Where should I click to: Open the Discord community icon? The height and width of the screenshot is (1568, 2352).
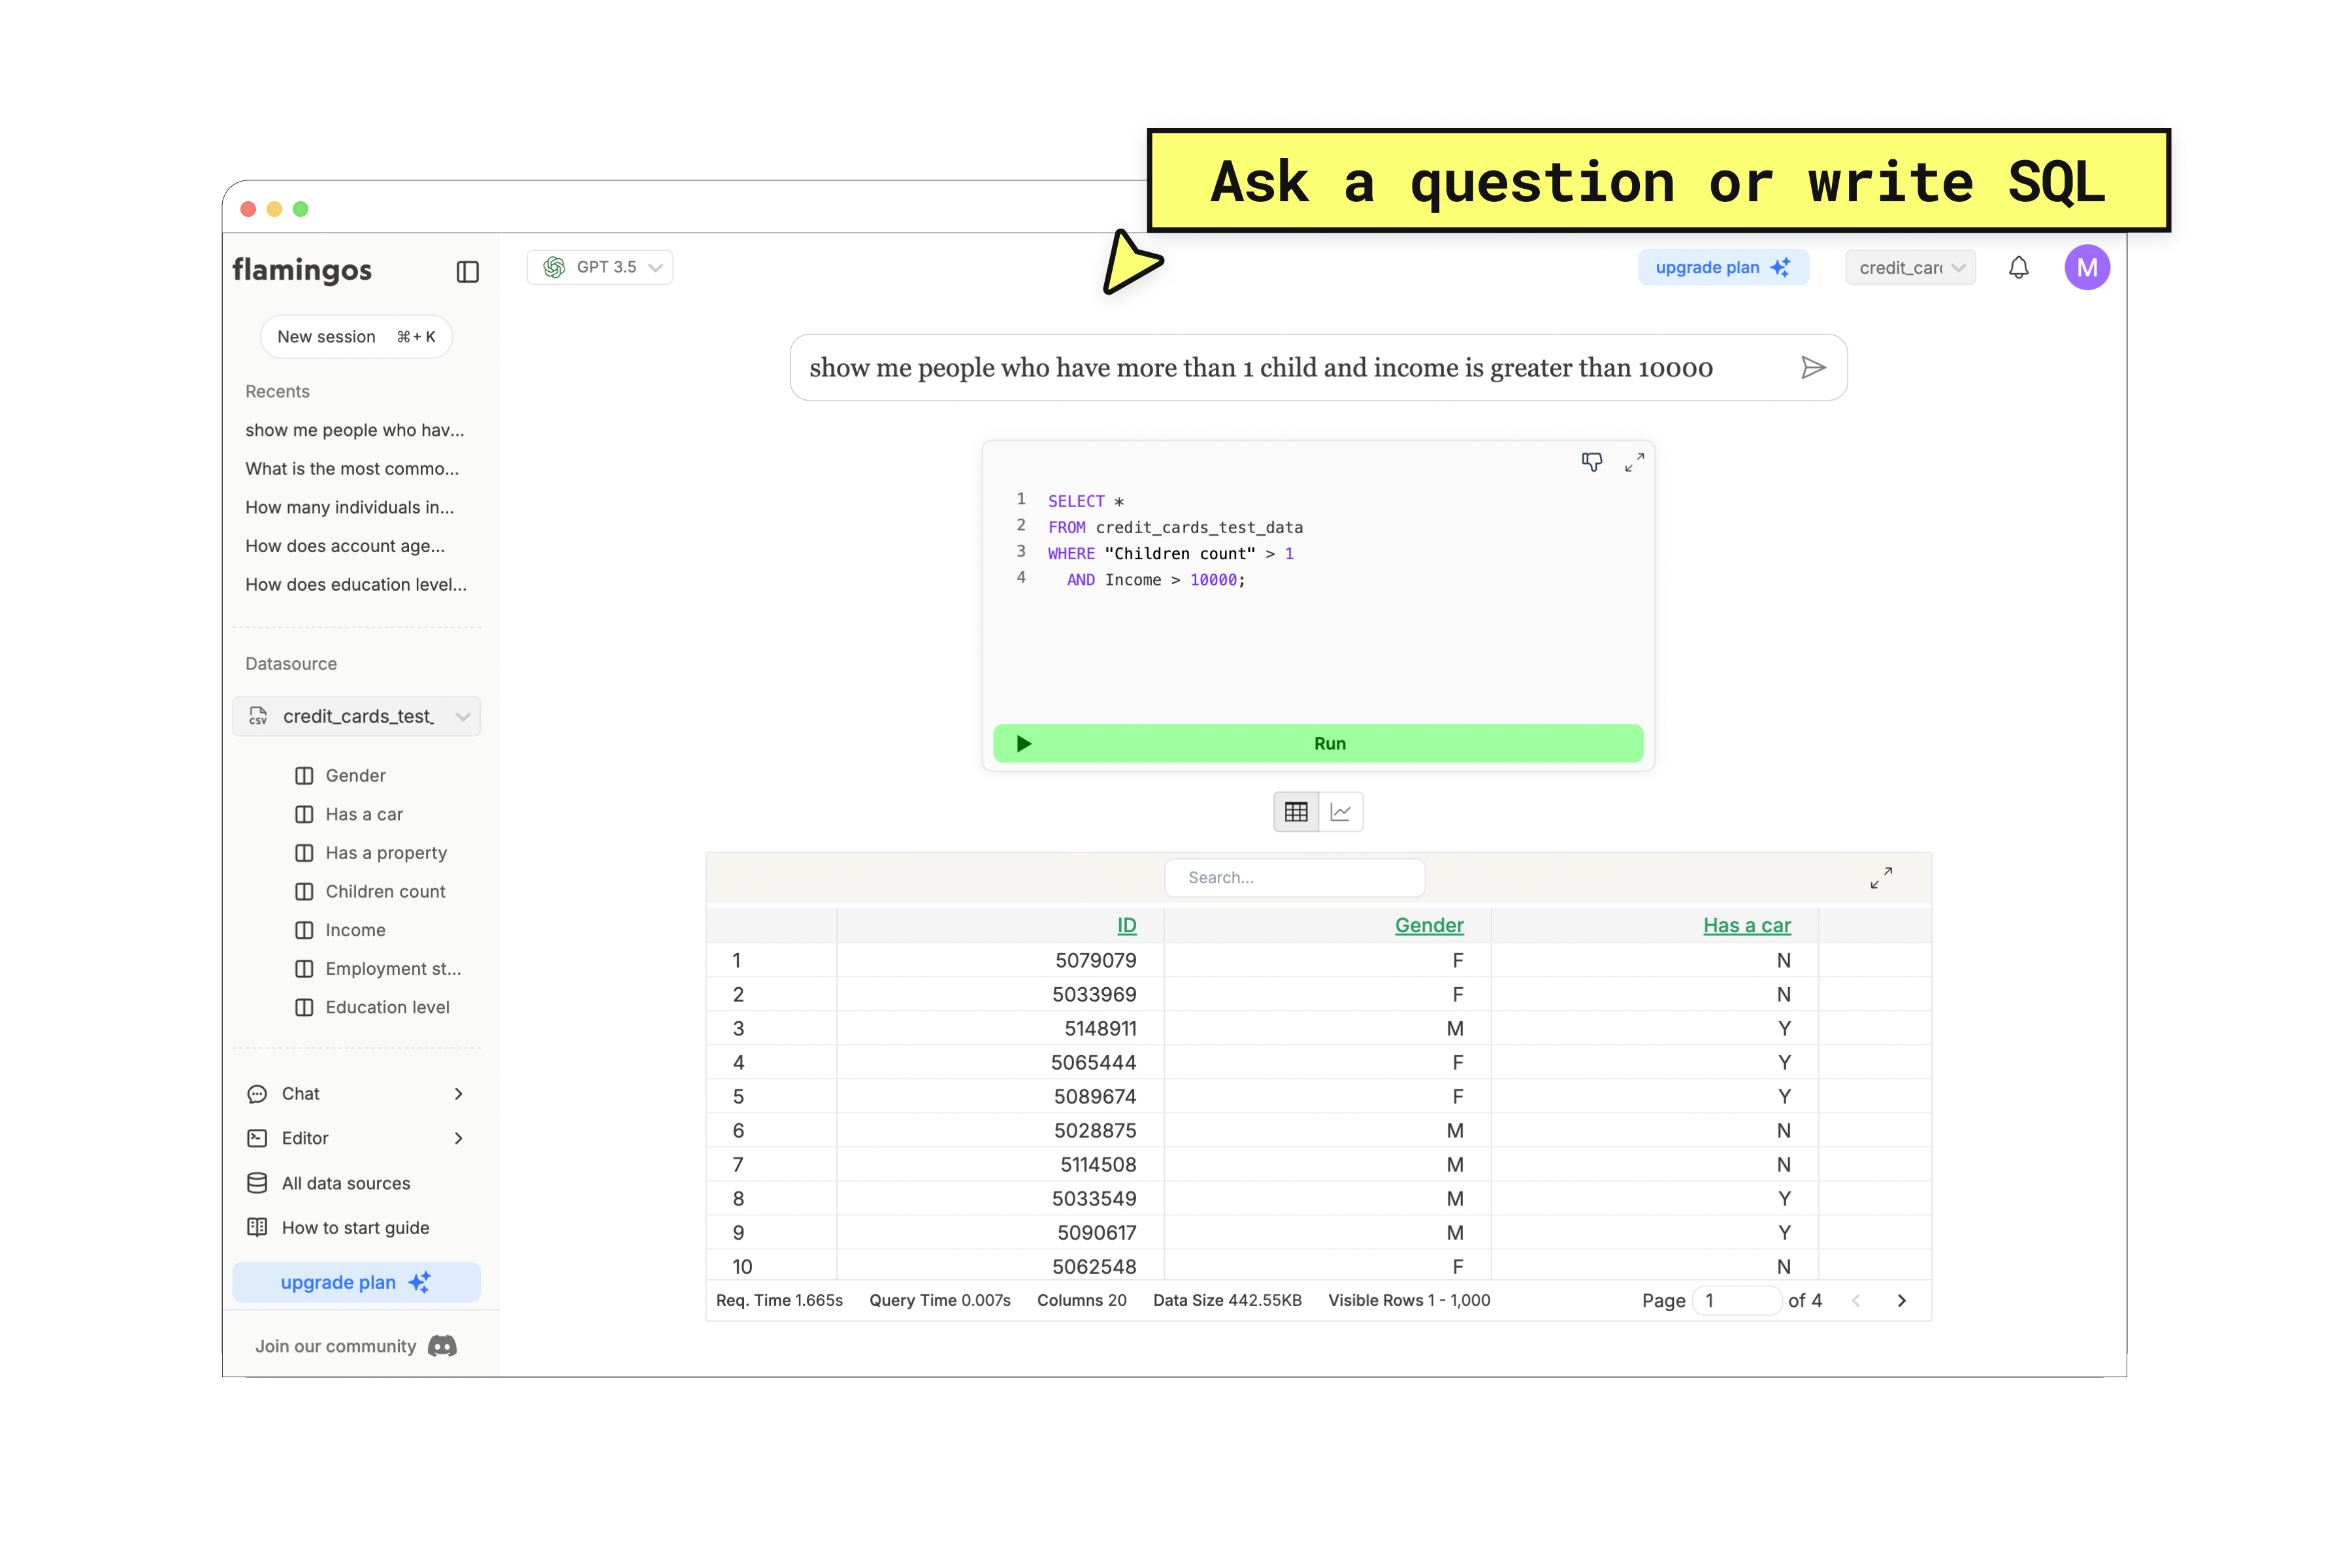442,1346
